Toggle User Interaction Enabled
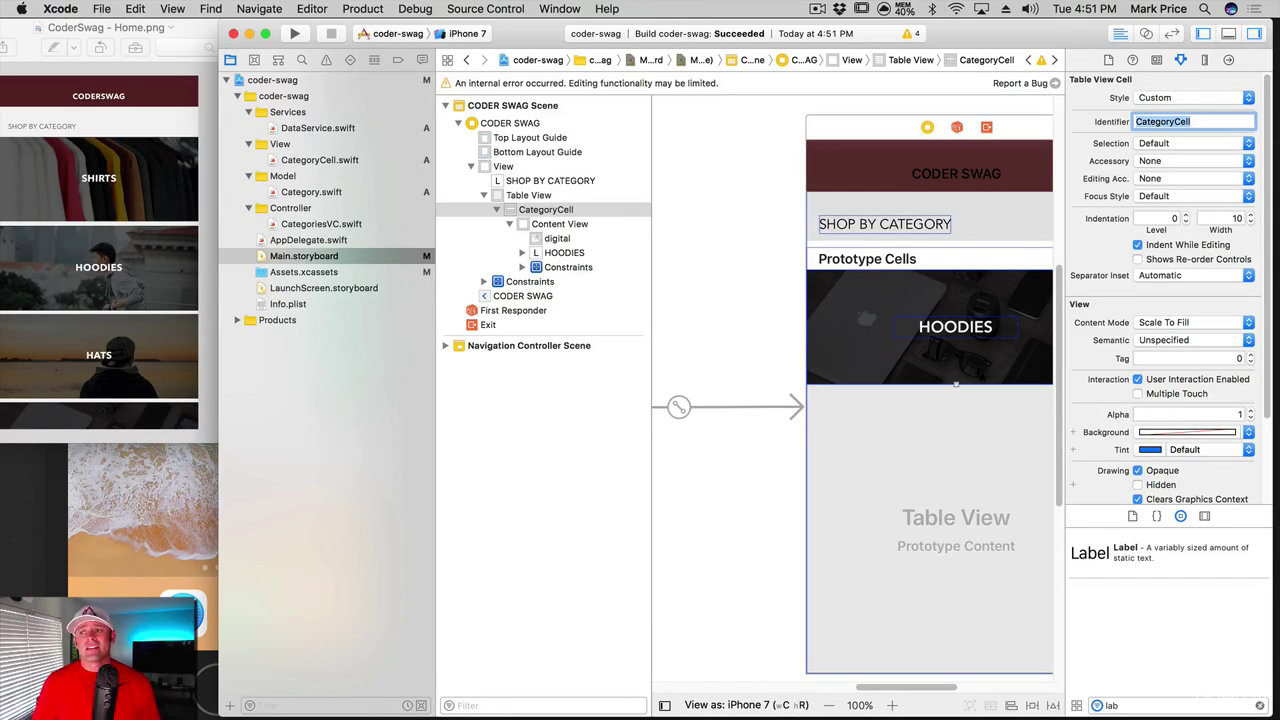 (1137, 379)
